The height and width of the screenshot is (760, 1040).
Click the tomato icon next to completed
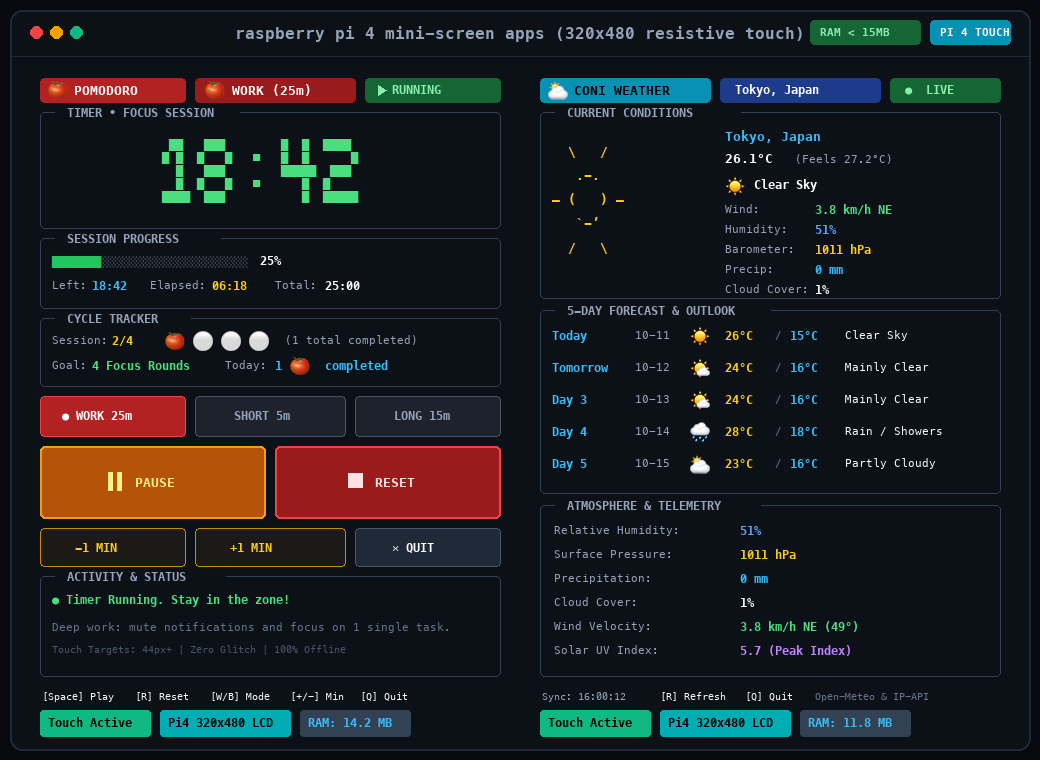(x=300, y=366)
